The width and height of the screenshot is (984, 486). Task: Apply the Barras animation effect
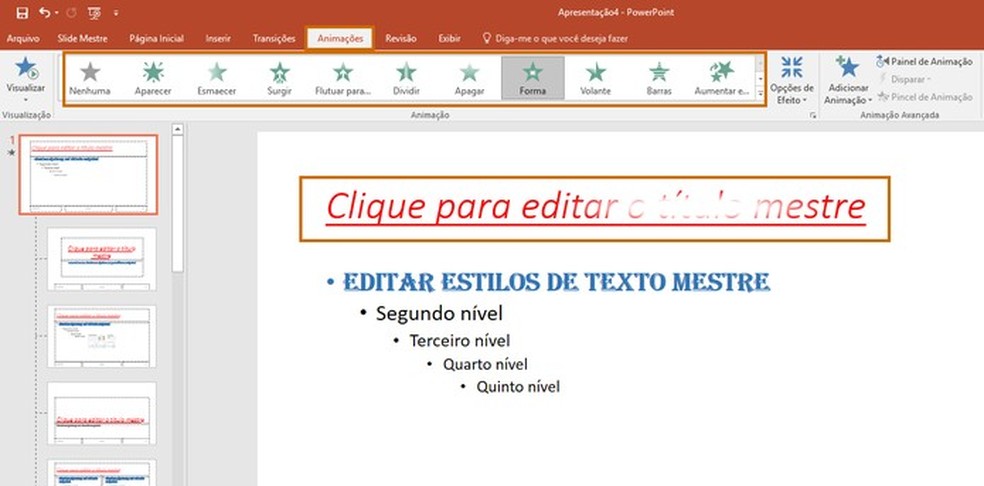(x=659, y=78)
